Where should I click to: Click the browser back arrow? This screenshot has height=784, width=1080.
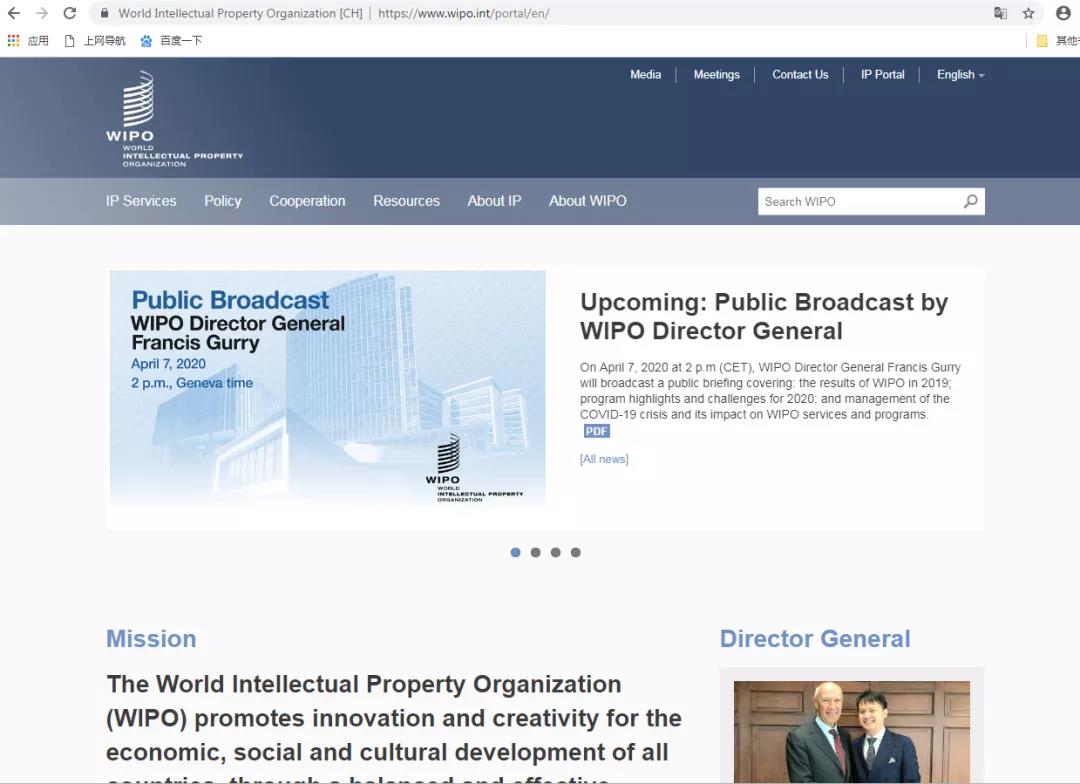(14, 13)
